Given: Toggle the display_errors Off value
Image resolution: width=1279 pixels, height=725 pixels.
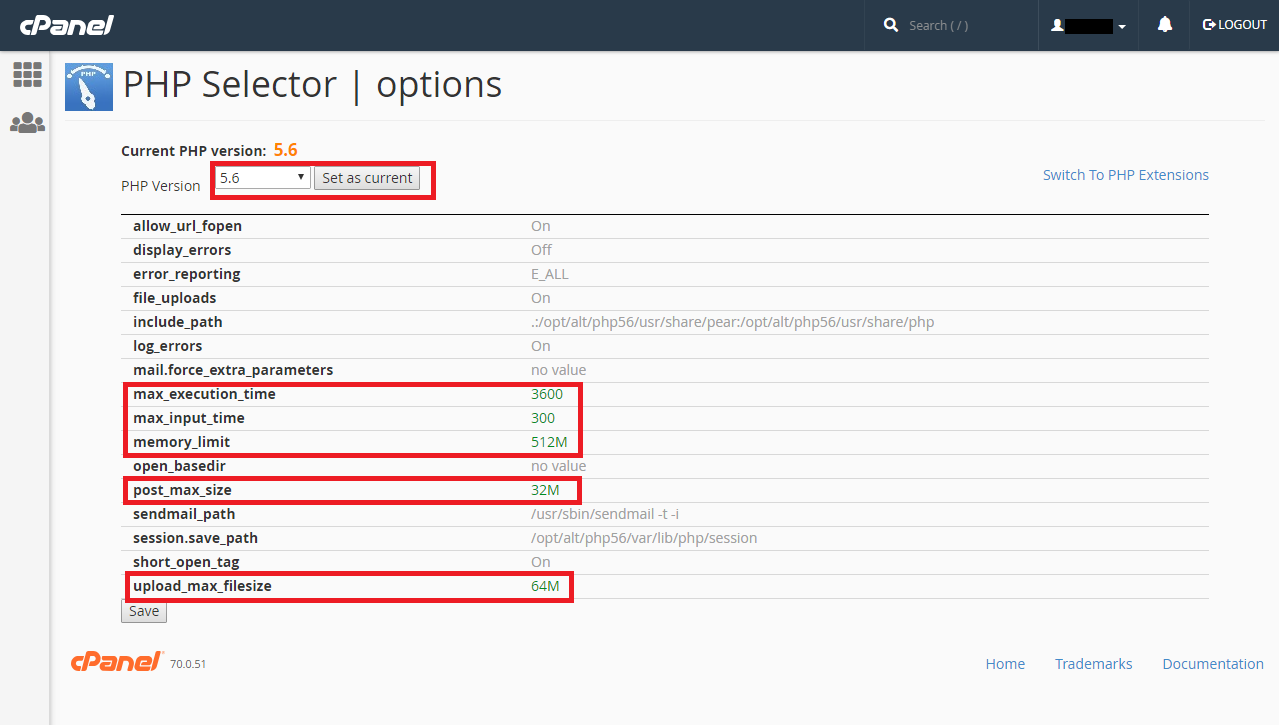Looking at the screenshot, I should tap(541, 250).
